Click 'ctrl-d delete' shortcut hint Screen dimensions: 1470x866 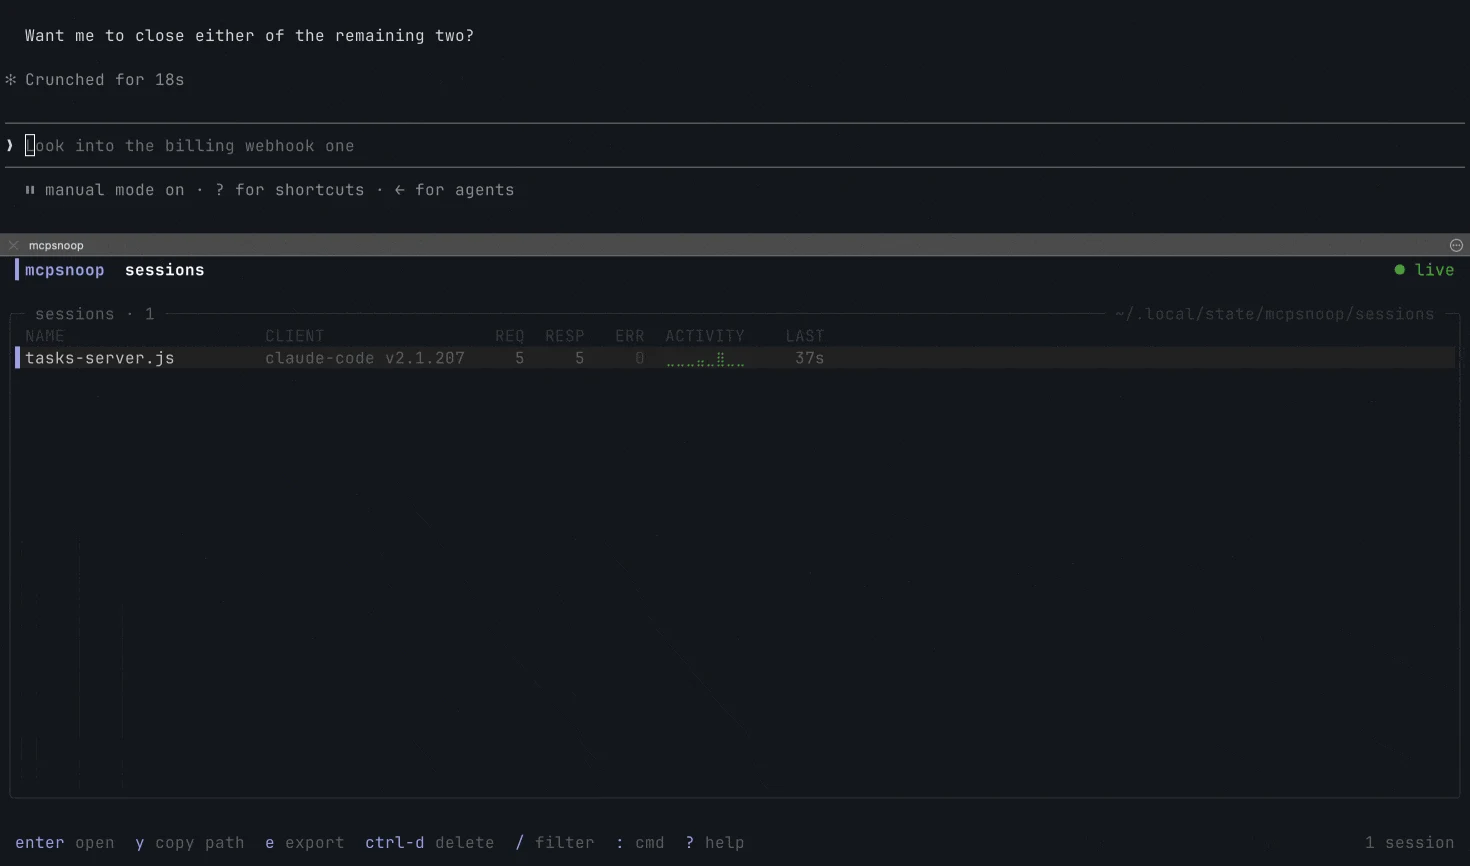430,843
